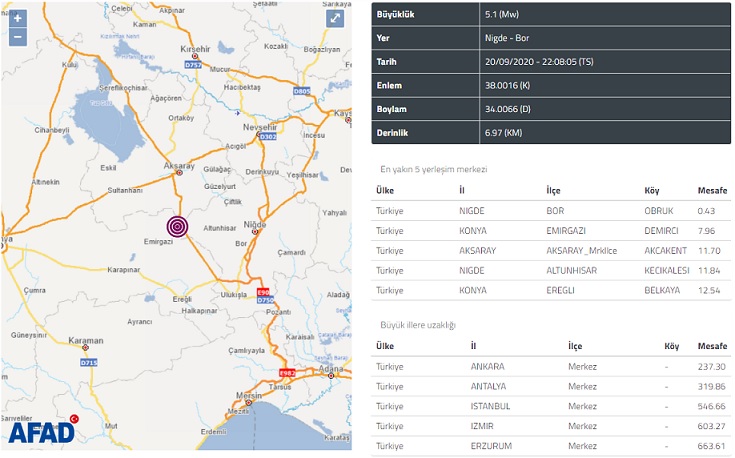Select the ISTANBUL row in big cities table

(551, 406)
